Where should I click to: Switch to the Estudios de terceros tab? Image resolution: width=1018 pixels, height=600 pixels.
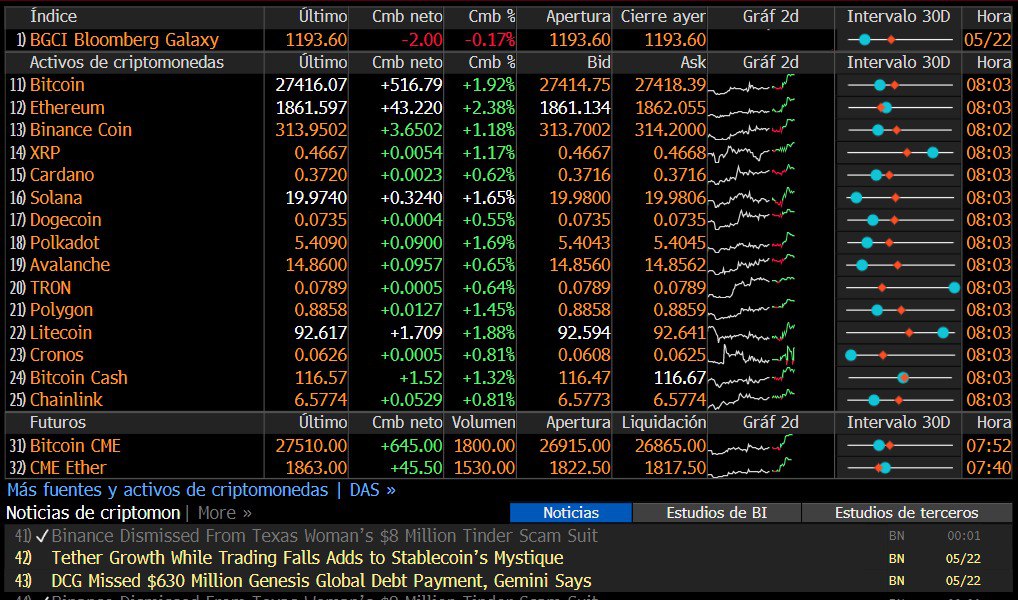906,513
